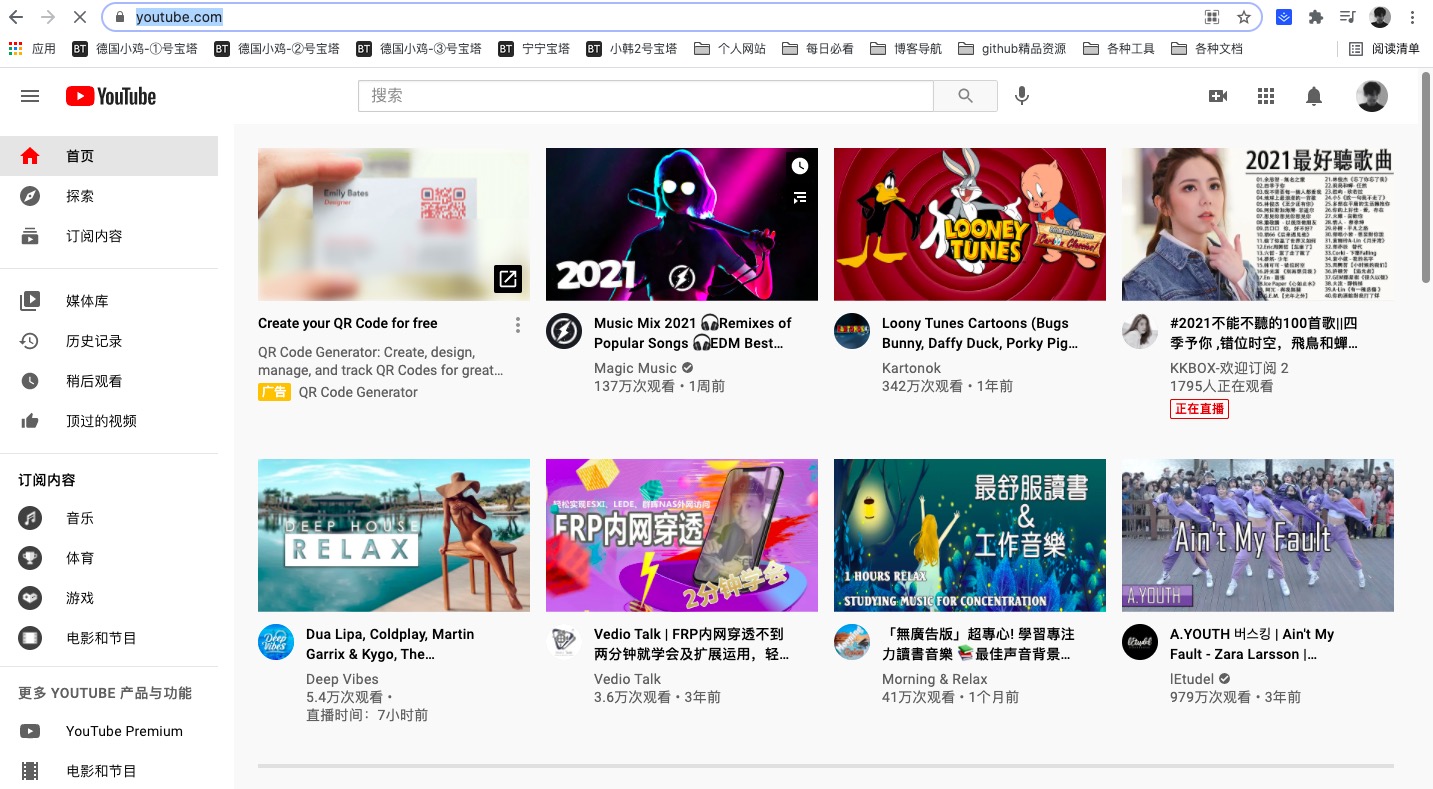Open the YouTube apps grid icon

1266,96
